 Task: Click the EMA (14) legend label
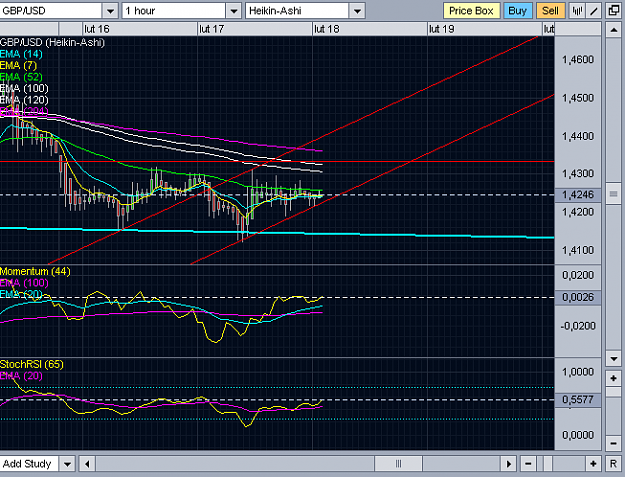(22, 54)
